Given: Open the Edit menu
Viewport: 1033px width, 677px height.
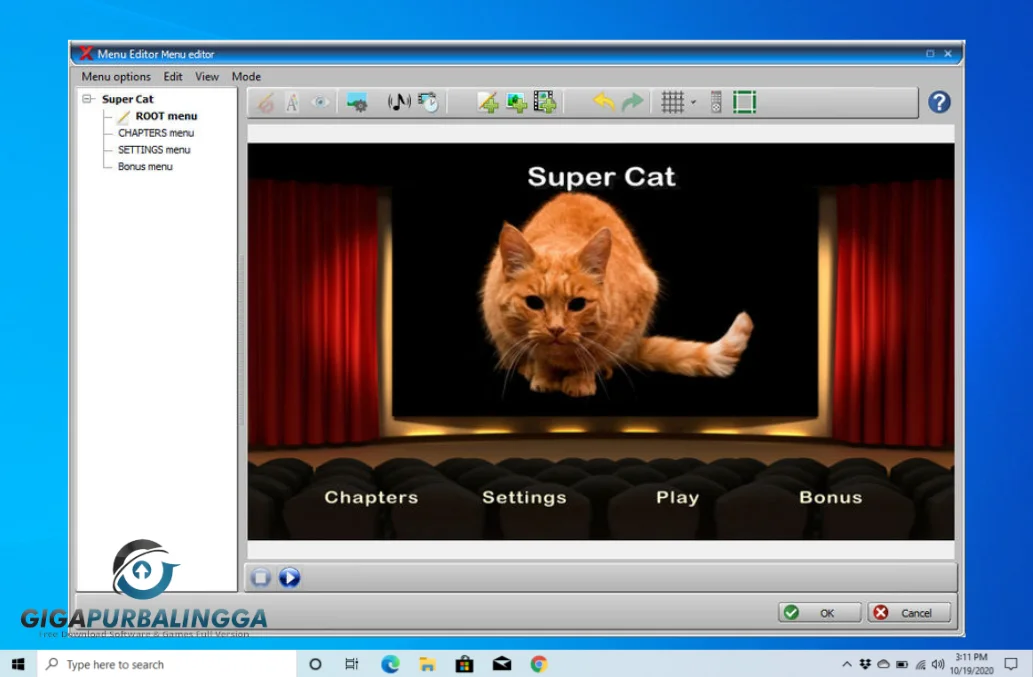Looking at the screenshot, I should pyautogui.click(x=173, y=76).
